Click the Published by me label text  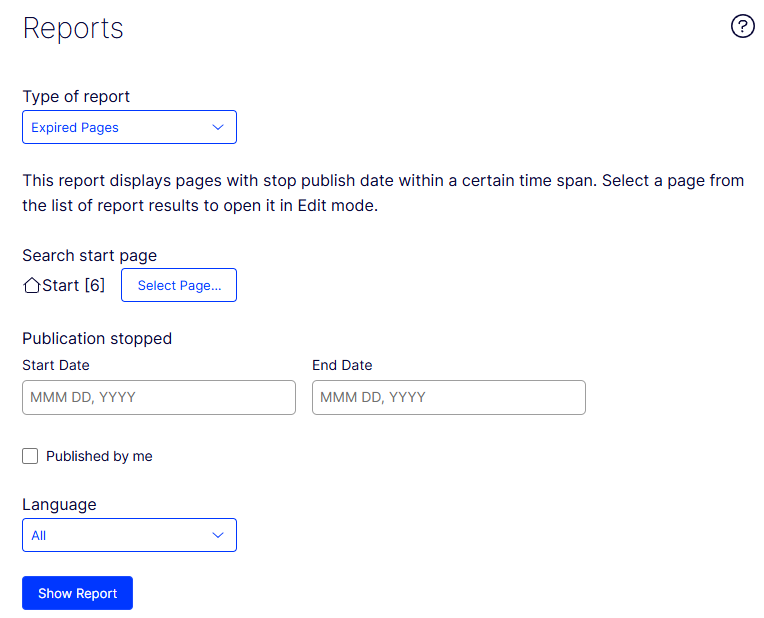[99, 456]
